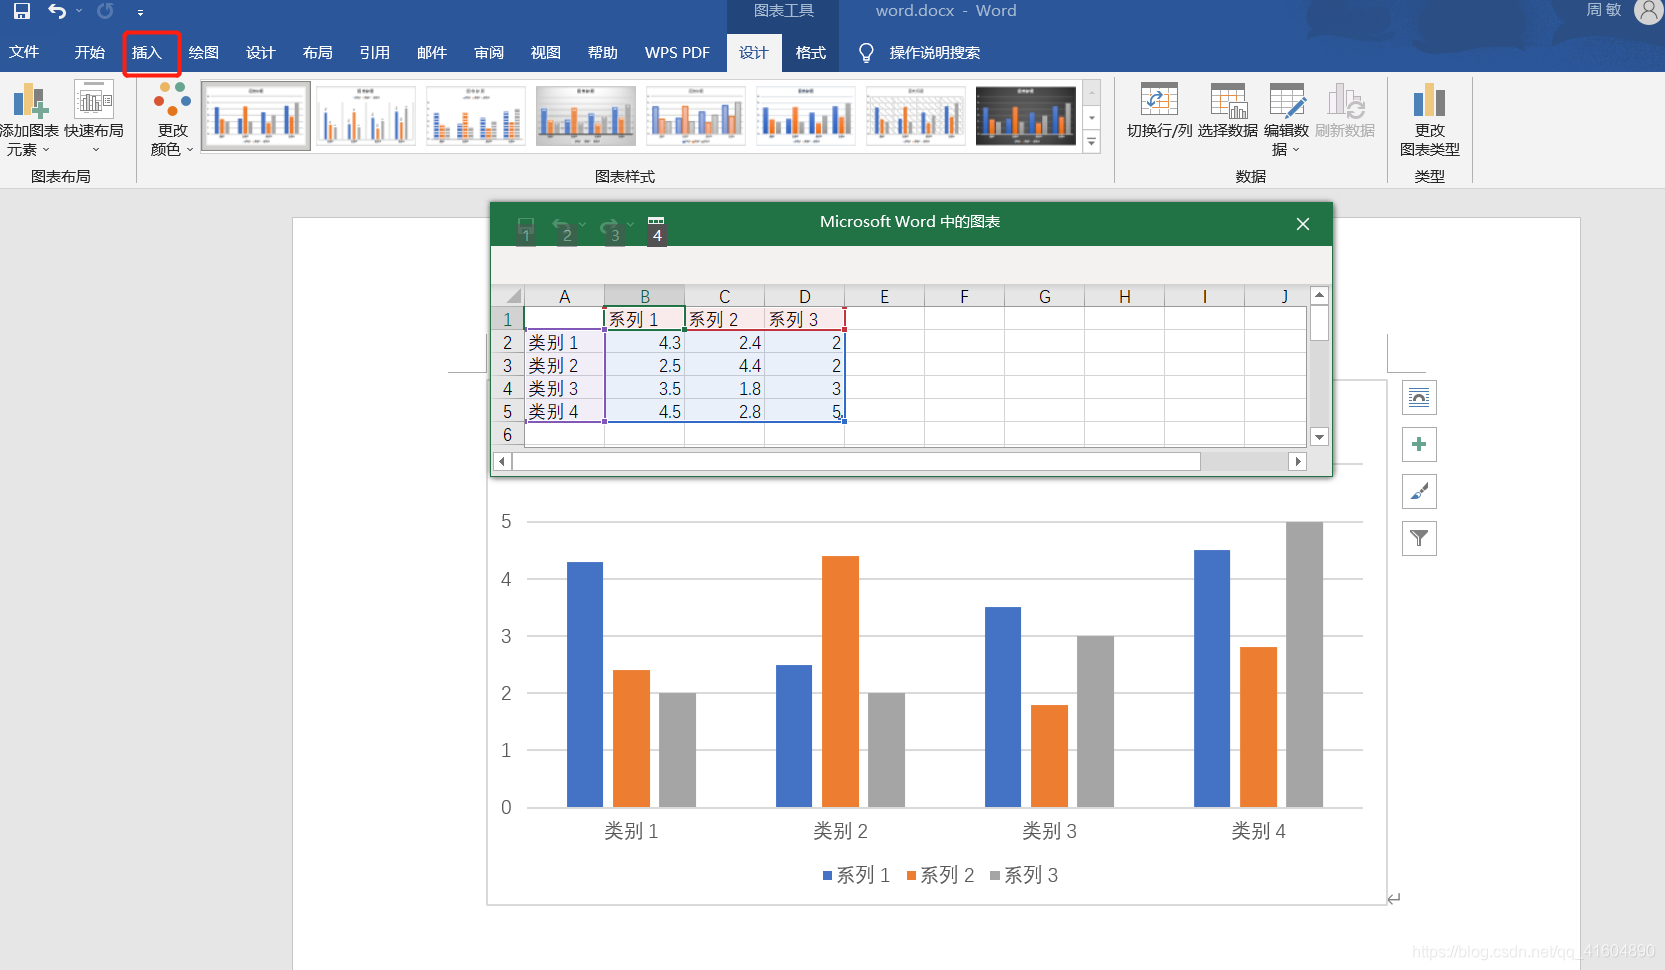Click the user account avatar icon
This screenshot has height=970, width=1665.
[x=1648, y=12]
